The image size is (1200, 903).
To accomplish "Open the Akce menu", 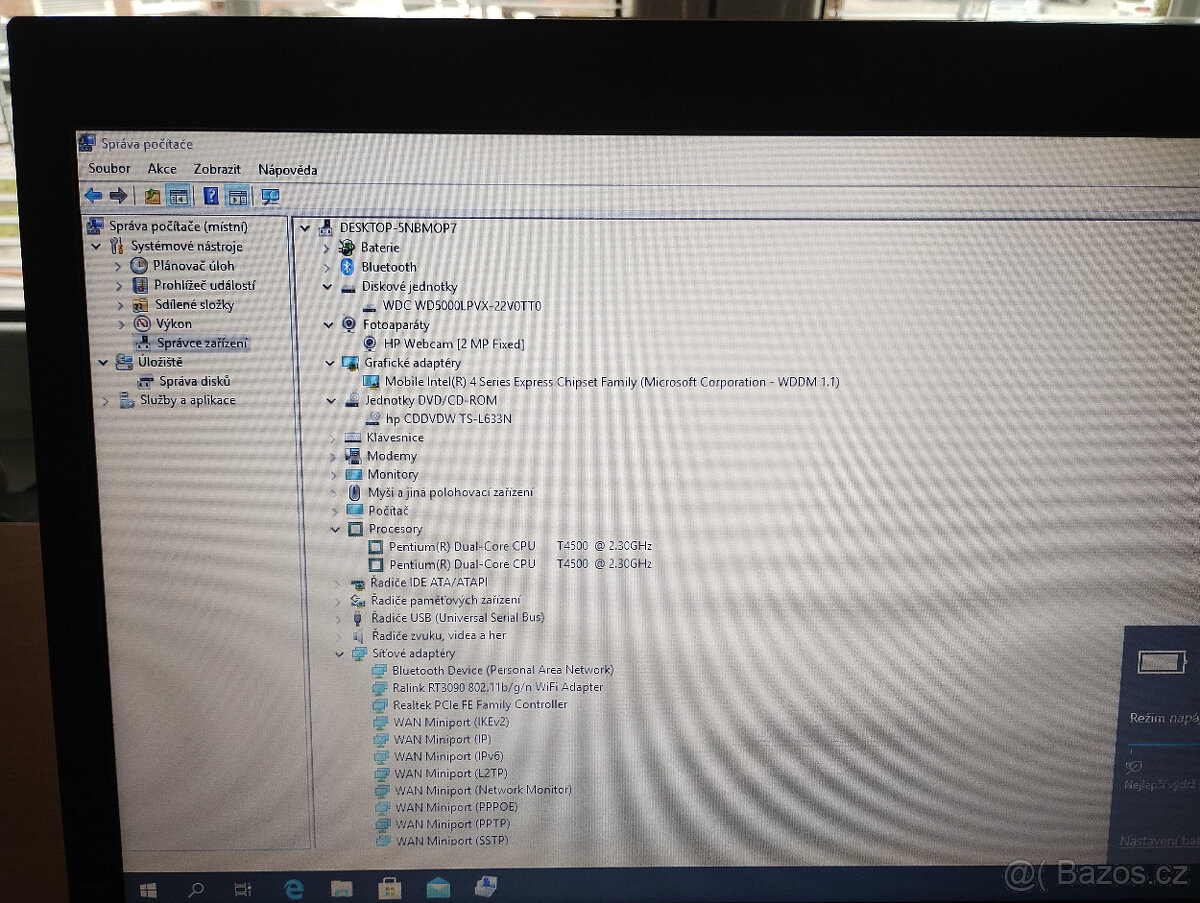I will (162, 169).
